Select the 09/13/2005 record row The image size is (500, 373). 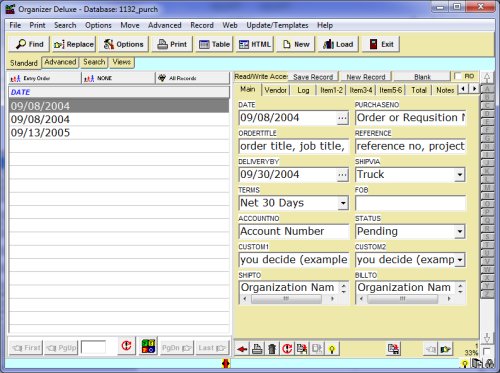click(119, 133)
